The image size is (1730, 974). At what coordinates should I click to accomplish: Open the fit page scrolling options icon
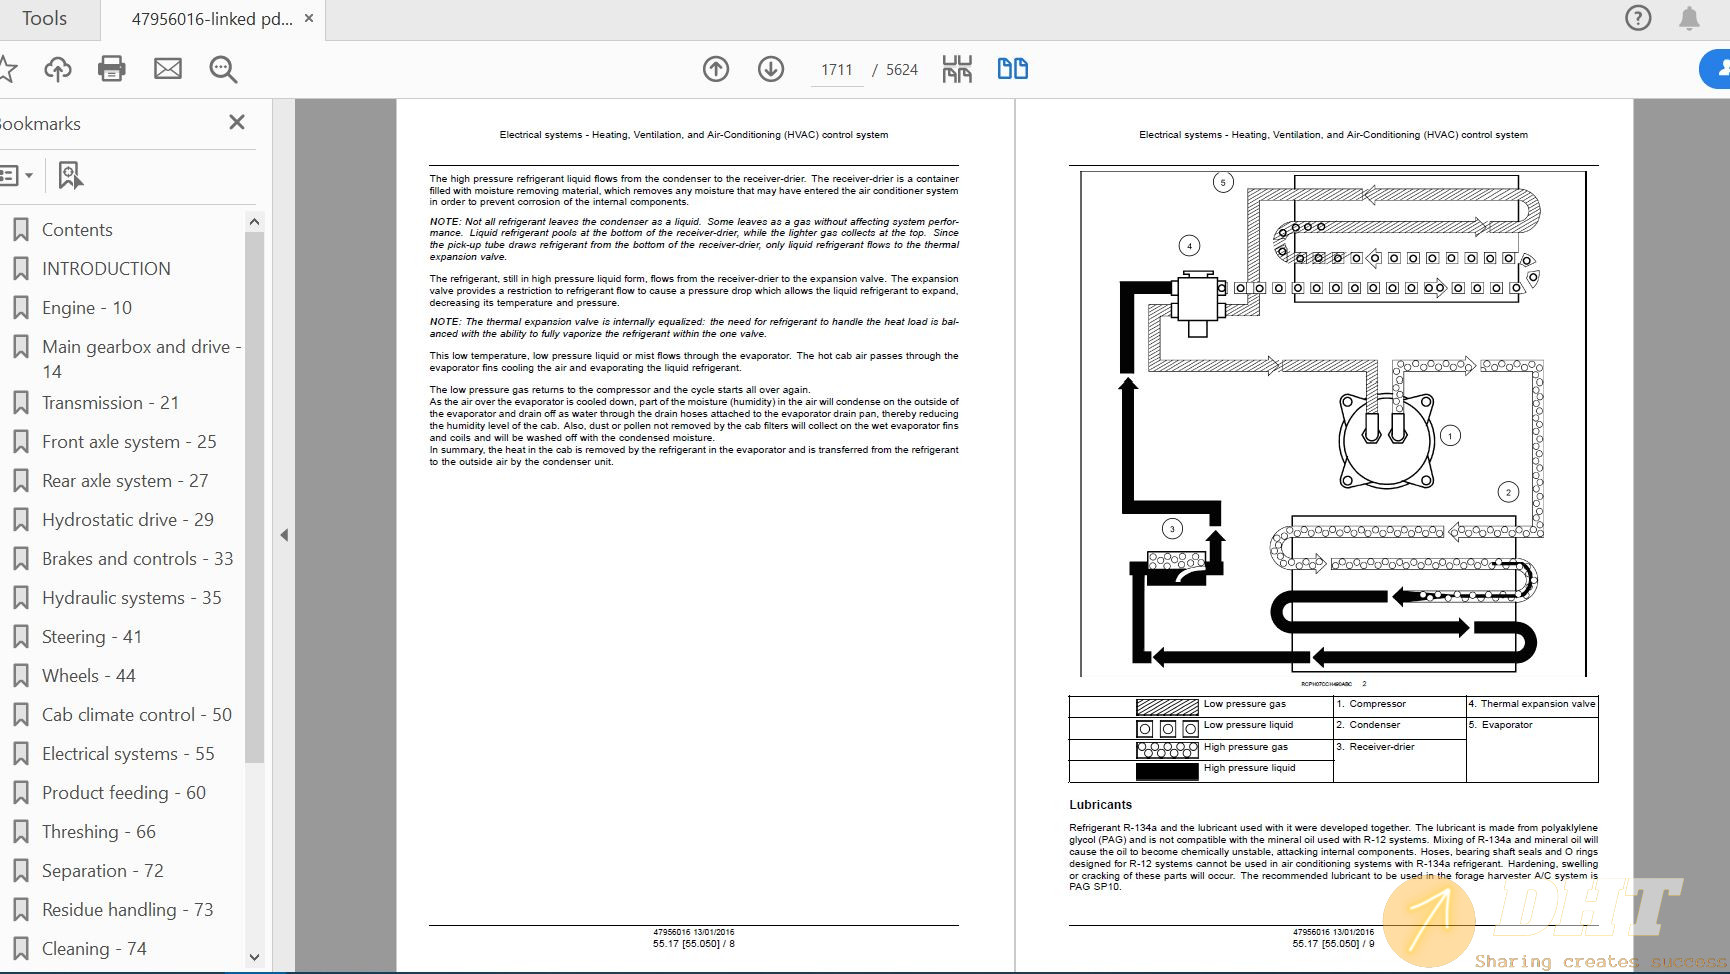(957, 69)
